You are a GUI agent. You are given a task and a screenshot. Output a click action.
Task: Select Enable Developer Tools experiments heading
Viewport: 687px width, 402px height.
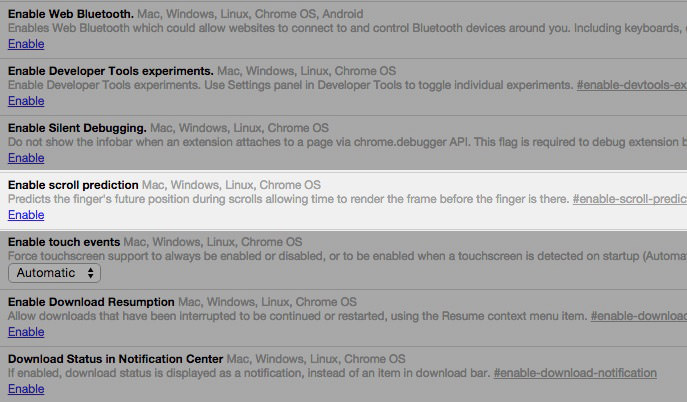[110, 71]
